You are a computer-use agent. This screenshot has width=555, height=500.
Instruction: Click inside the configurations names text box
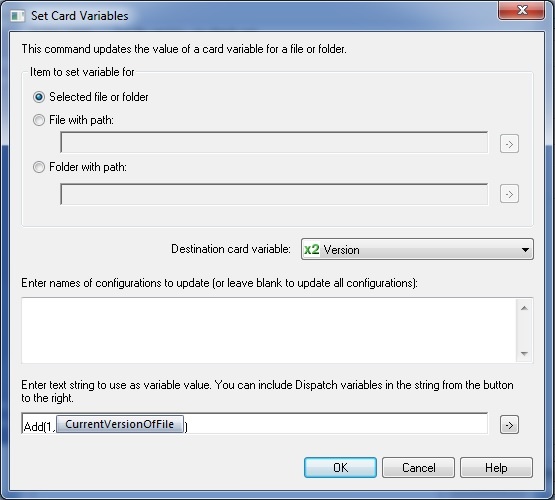click(269, 331)
